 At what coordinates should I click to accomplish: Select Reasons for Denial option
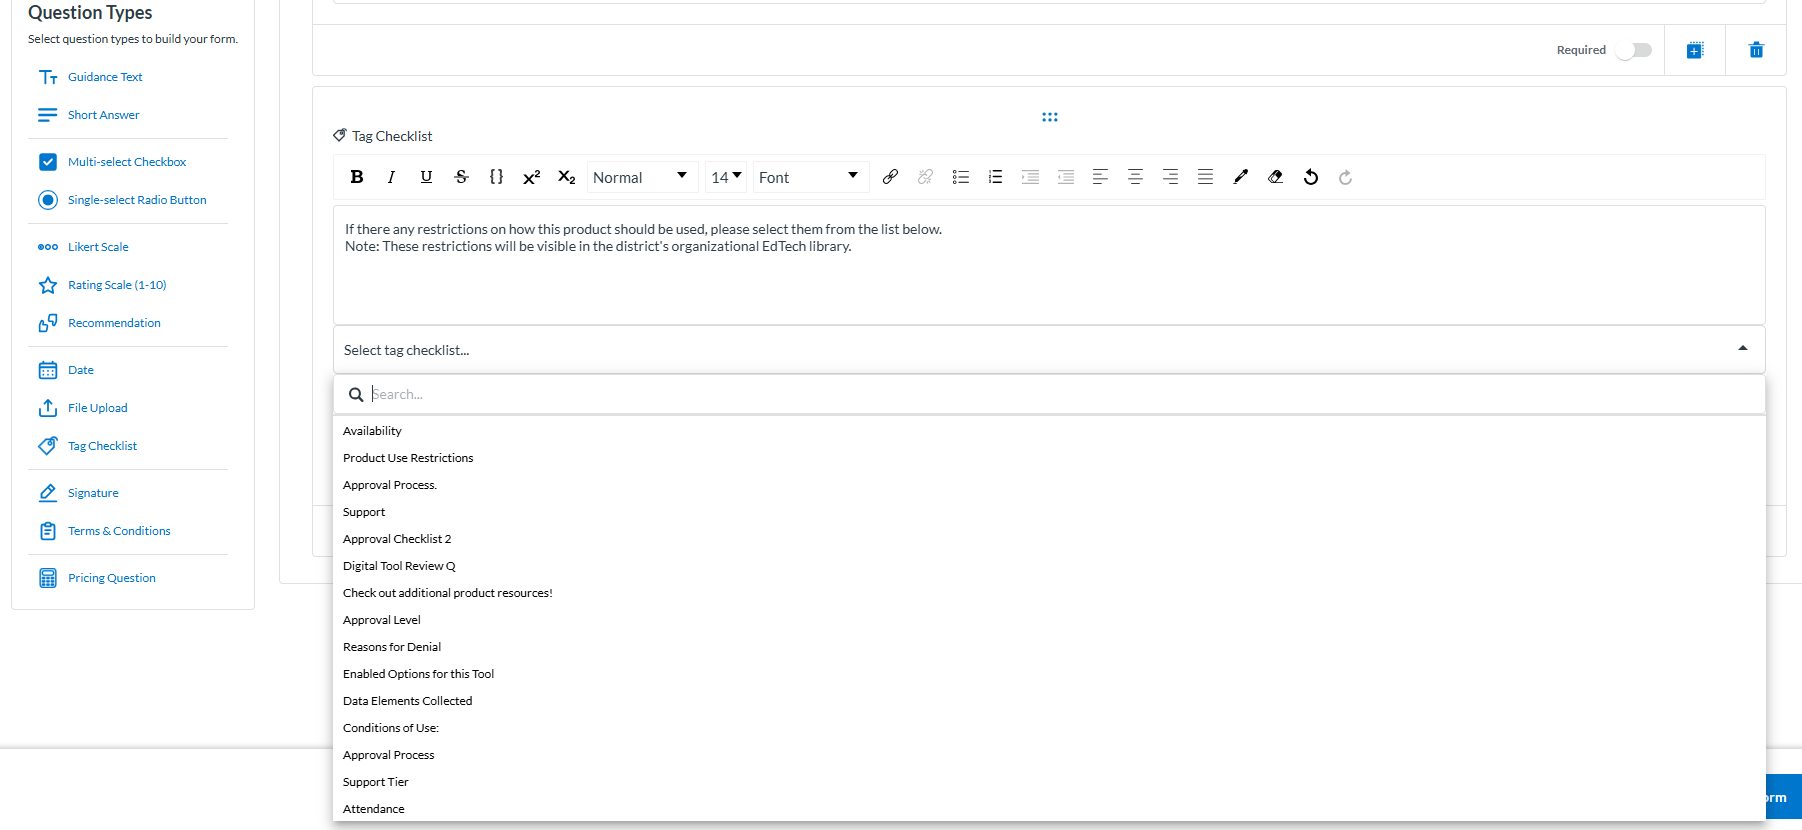(x=392, y=647)
